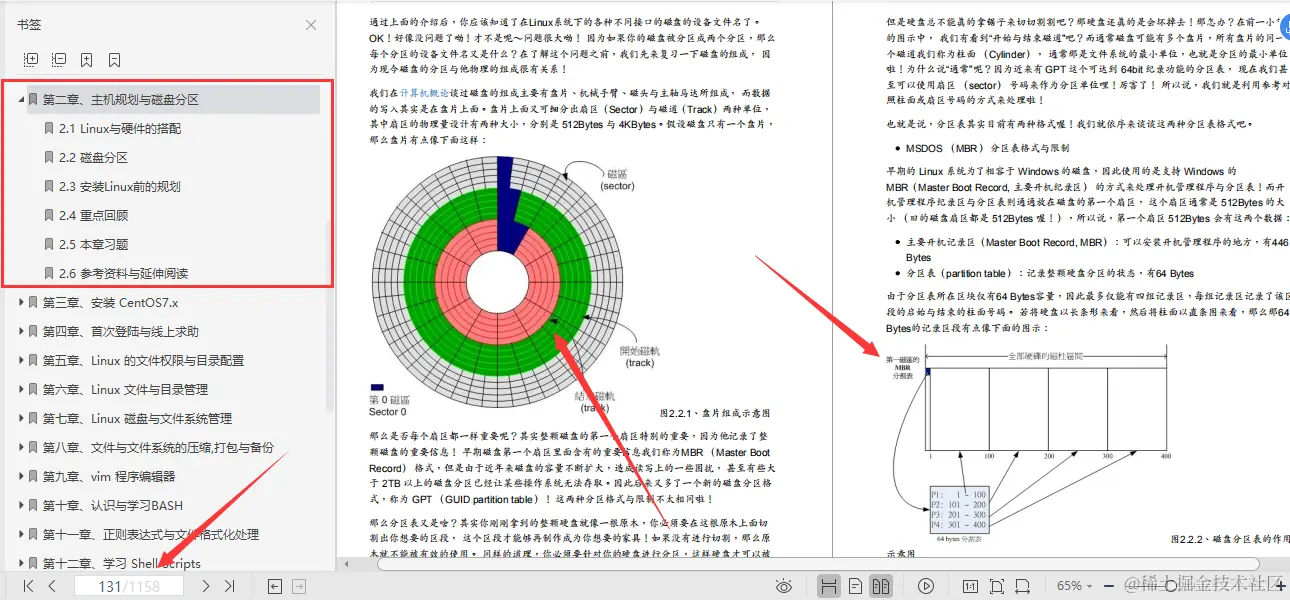This screenshot has height=600, width=1290.
Task: Click the zoom in plus button
Action: tap(1280, 586)
